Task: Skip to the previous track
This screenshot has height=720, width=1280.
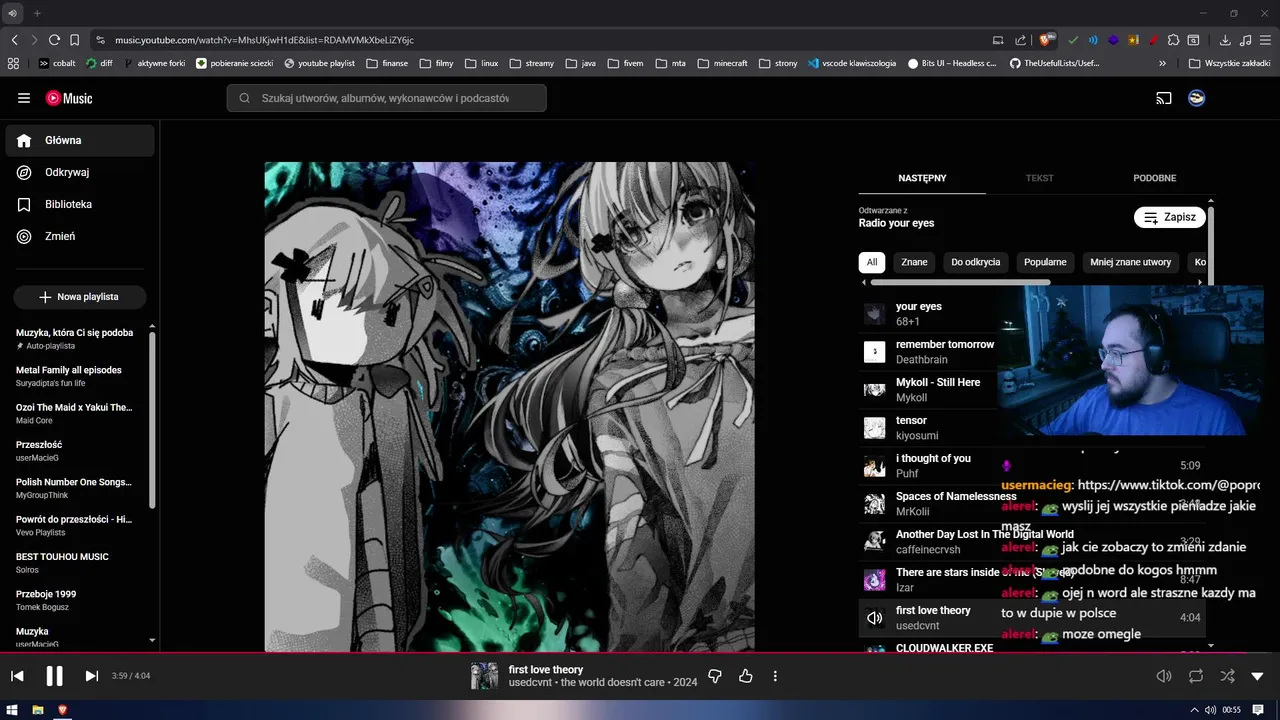Action: tap(17, 676)
